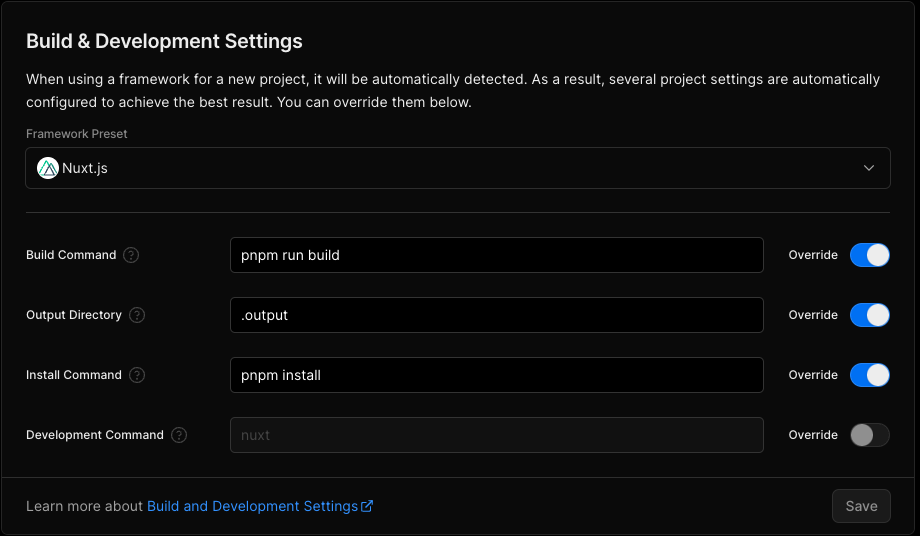Screen dimensions: 920x536
Task: Enable the Development Command override toggle
Action: click(x=870, y=435)
